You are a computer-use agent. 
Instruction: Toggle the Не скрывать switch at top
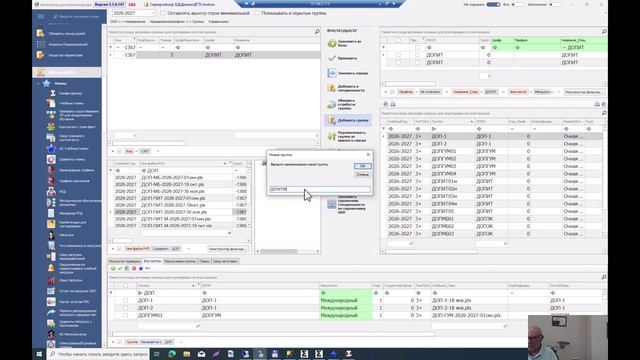click(x=493, y=4)
